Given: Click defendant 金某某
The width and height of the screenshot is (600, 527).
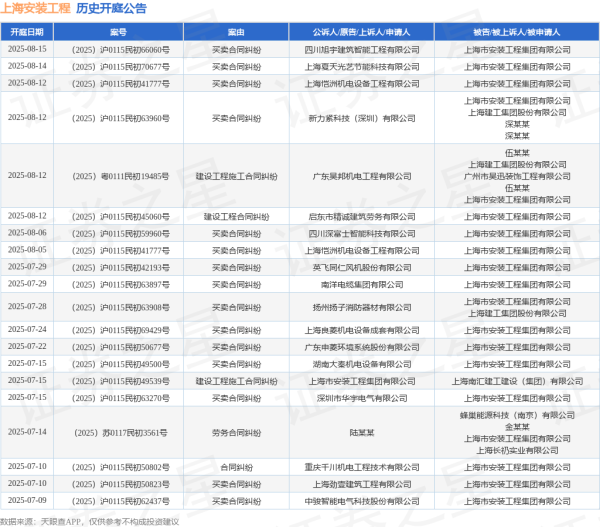Looking at the screenshot, I should tap(517, 427).
